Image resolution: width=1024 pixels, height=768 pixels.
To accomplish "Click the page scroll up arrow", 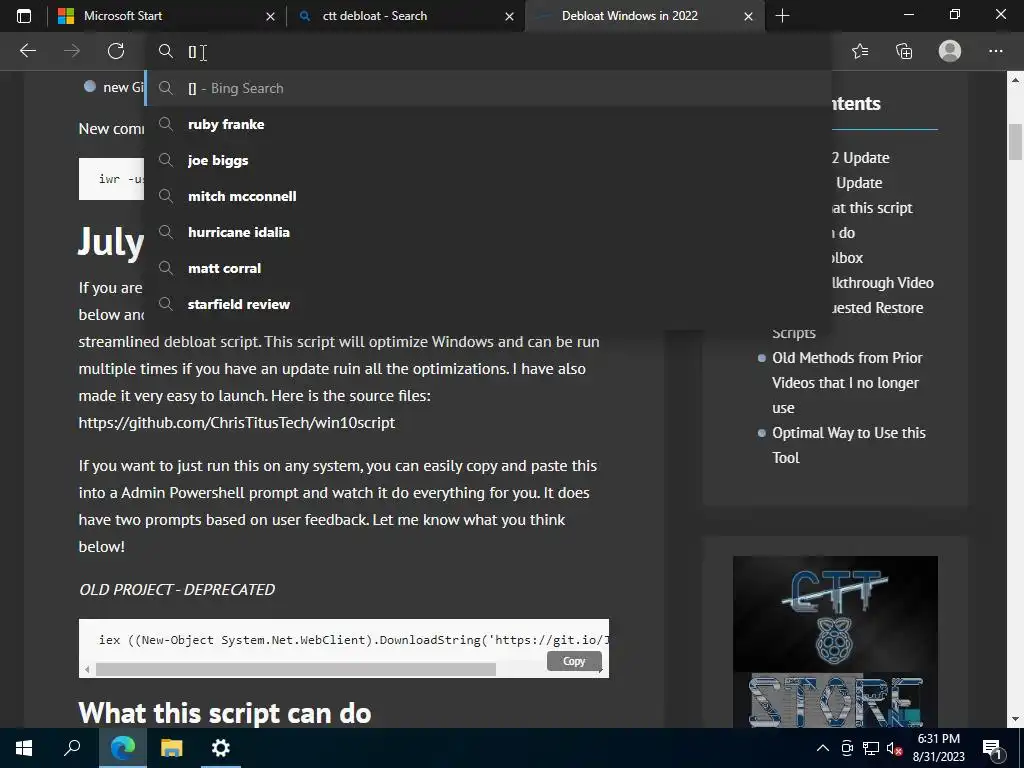I will pos(1015,80).
